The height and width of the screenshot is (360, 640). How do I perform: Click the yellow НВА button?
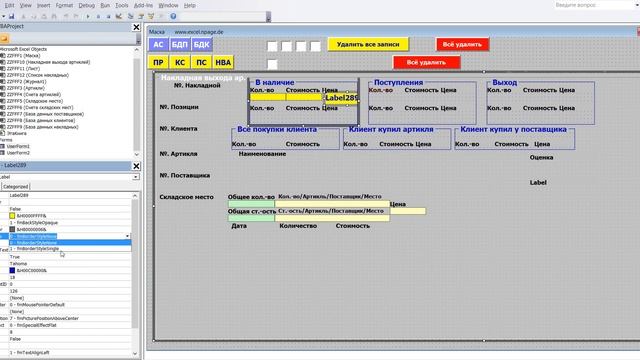coord(223,62)
